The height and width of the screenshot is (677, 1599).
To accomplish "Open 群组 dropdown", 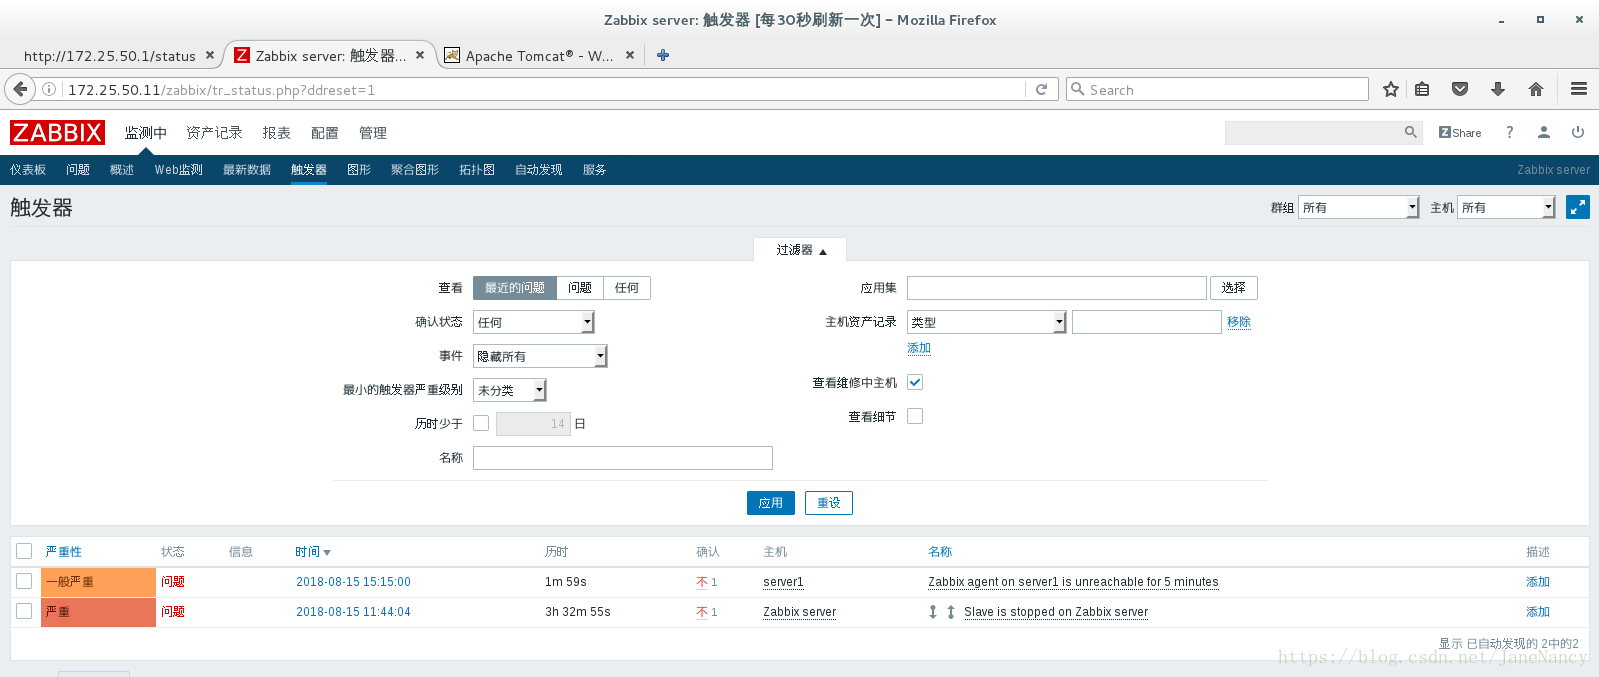I will click(x=1358, y=207).
